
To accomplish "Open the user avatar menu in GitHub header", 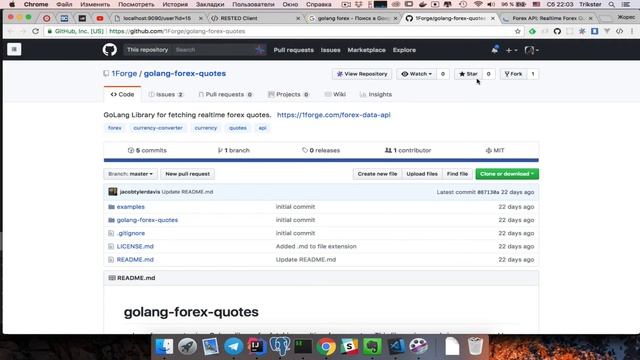I will 531,50.
